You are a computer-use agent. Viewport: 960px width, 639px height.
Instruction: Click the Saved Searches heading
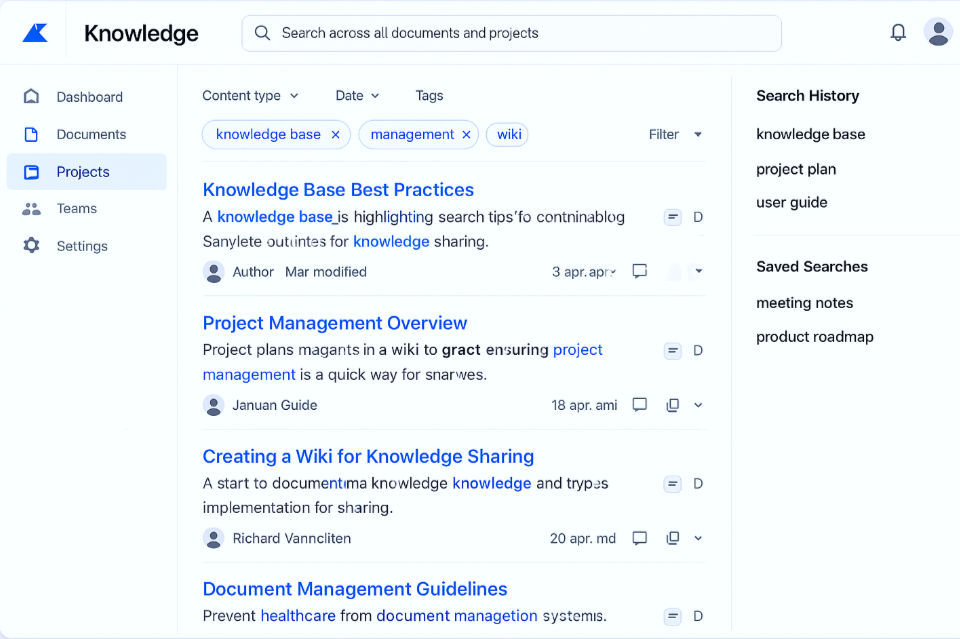point(812,266)
